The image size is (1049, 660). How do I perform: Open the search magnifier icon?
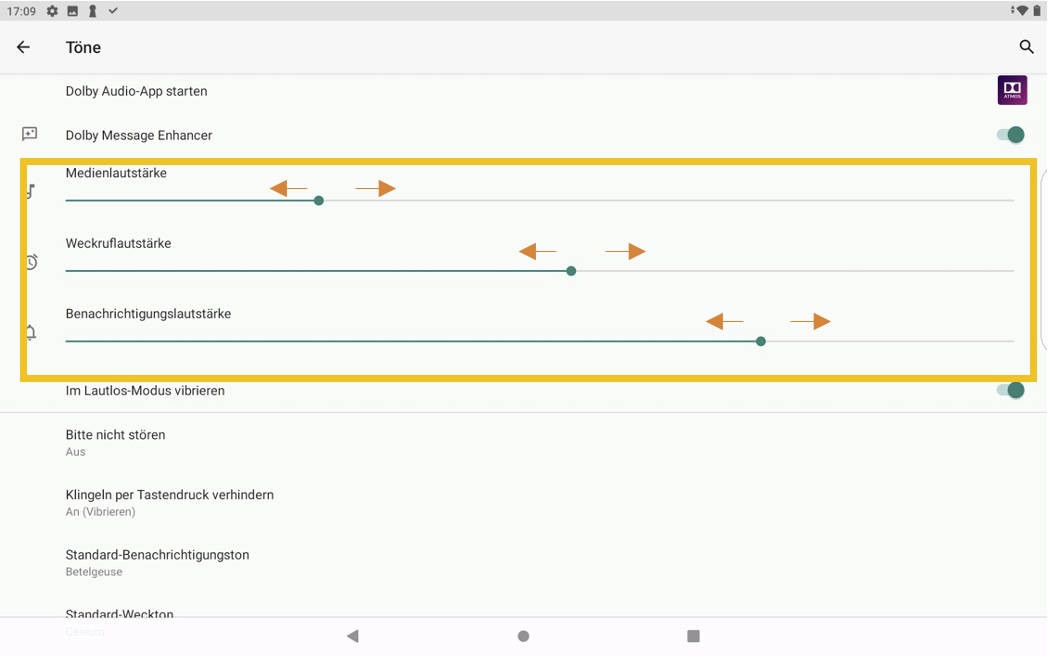[1026, 47]
